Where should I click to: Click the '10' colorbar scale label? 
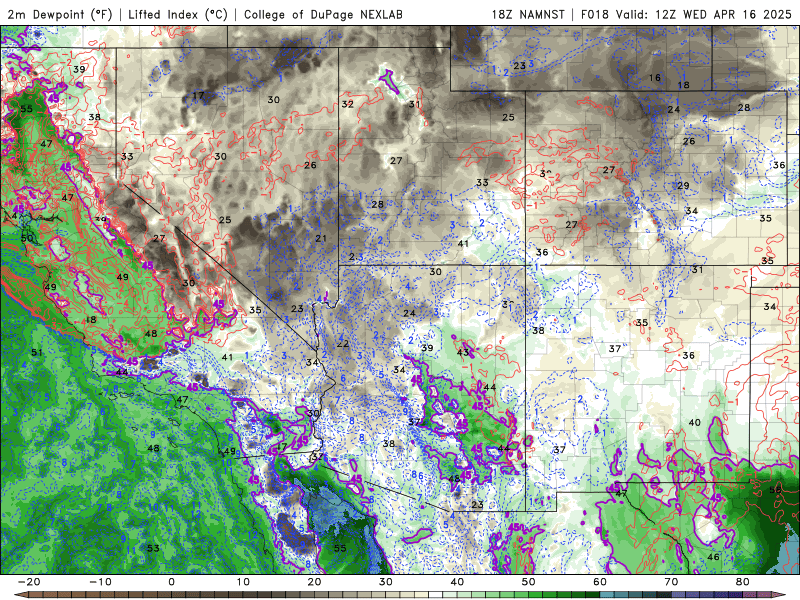point(243,582)
